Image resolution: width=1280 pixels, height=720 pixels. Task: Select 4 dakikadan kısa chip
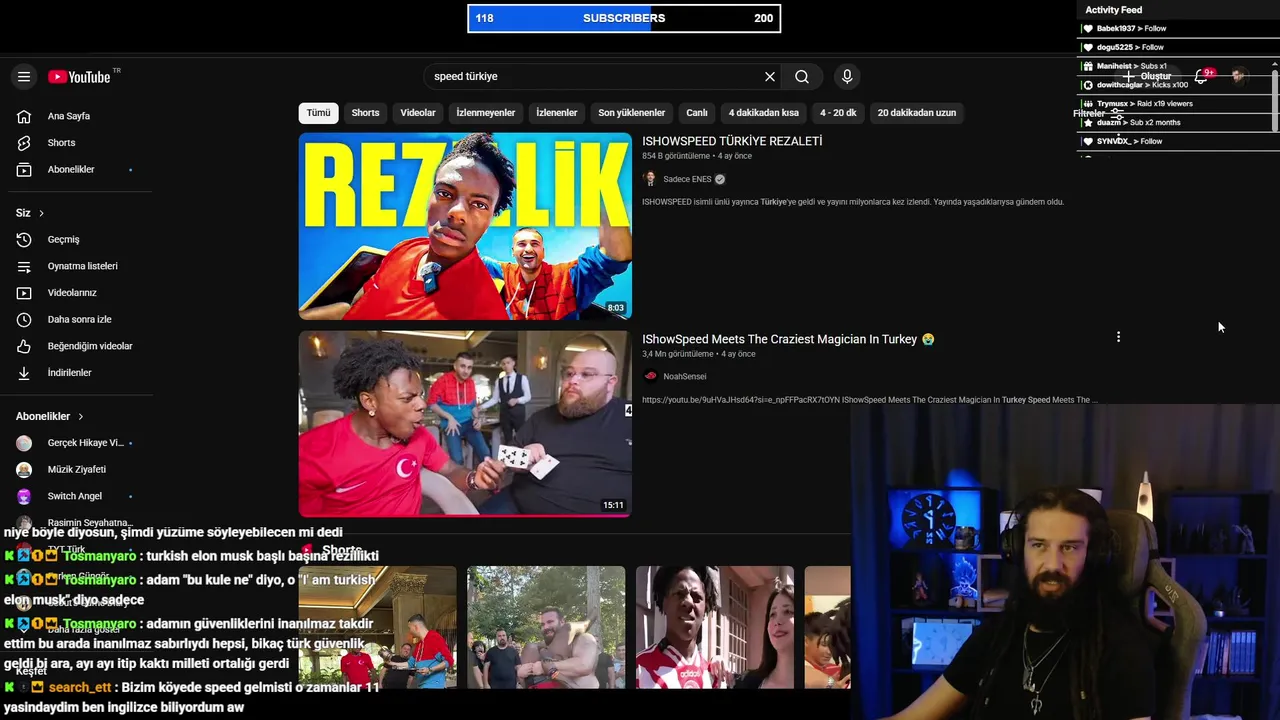[764, 113]
